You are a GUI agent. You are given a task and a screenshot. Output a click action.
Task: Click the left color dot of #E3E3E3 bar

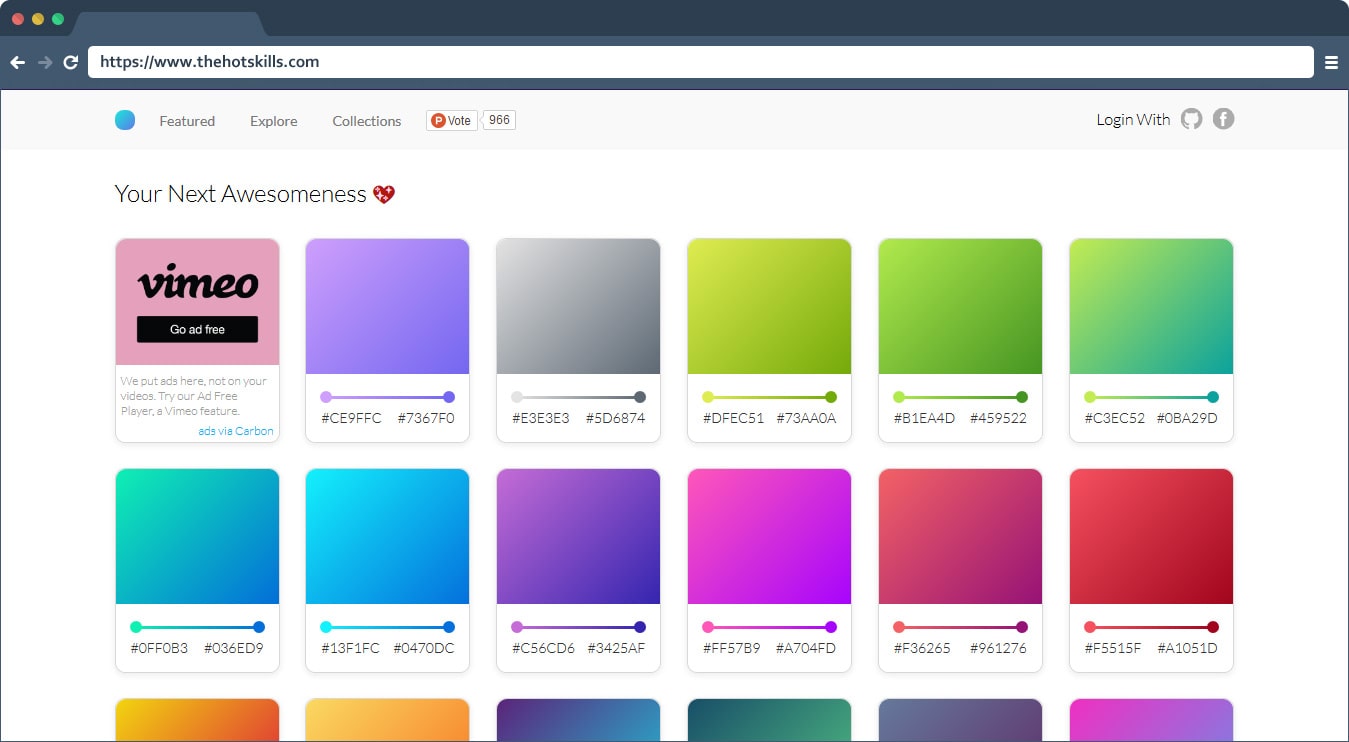tap(517, 397)
